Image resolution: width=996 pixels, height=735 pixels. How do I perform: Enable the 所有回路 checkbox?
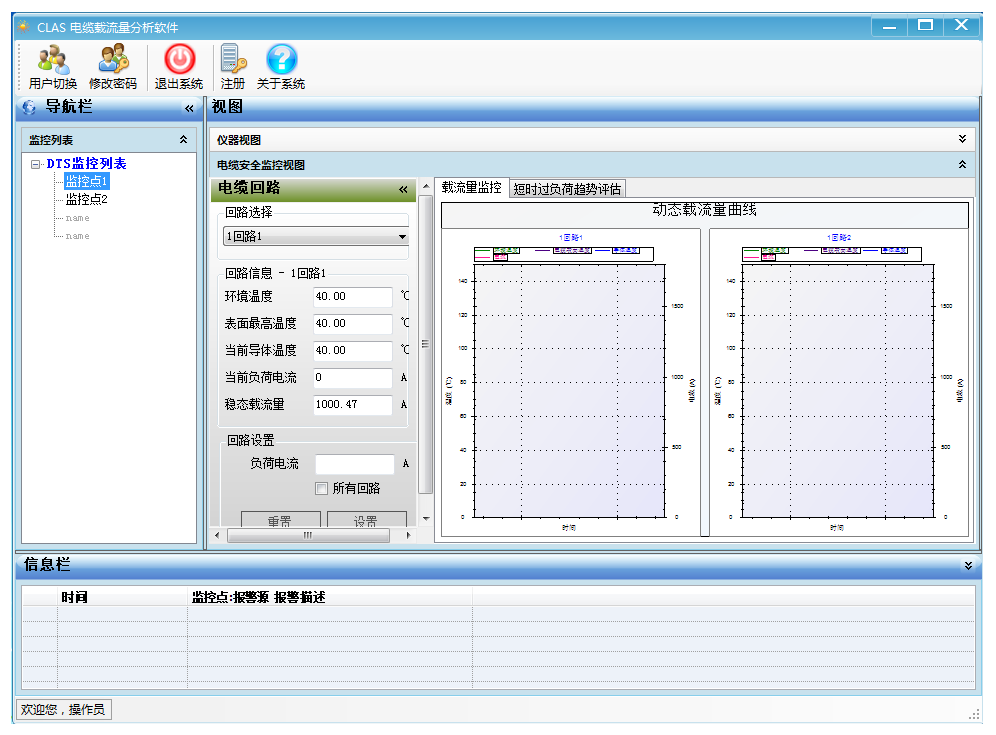coord(322,489)
